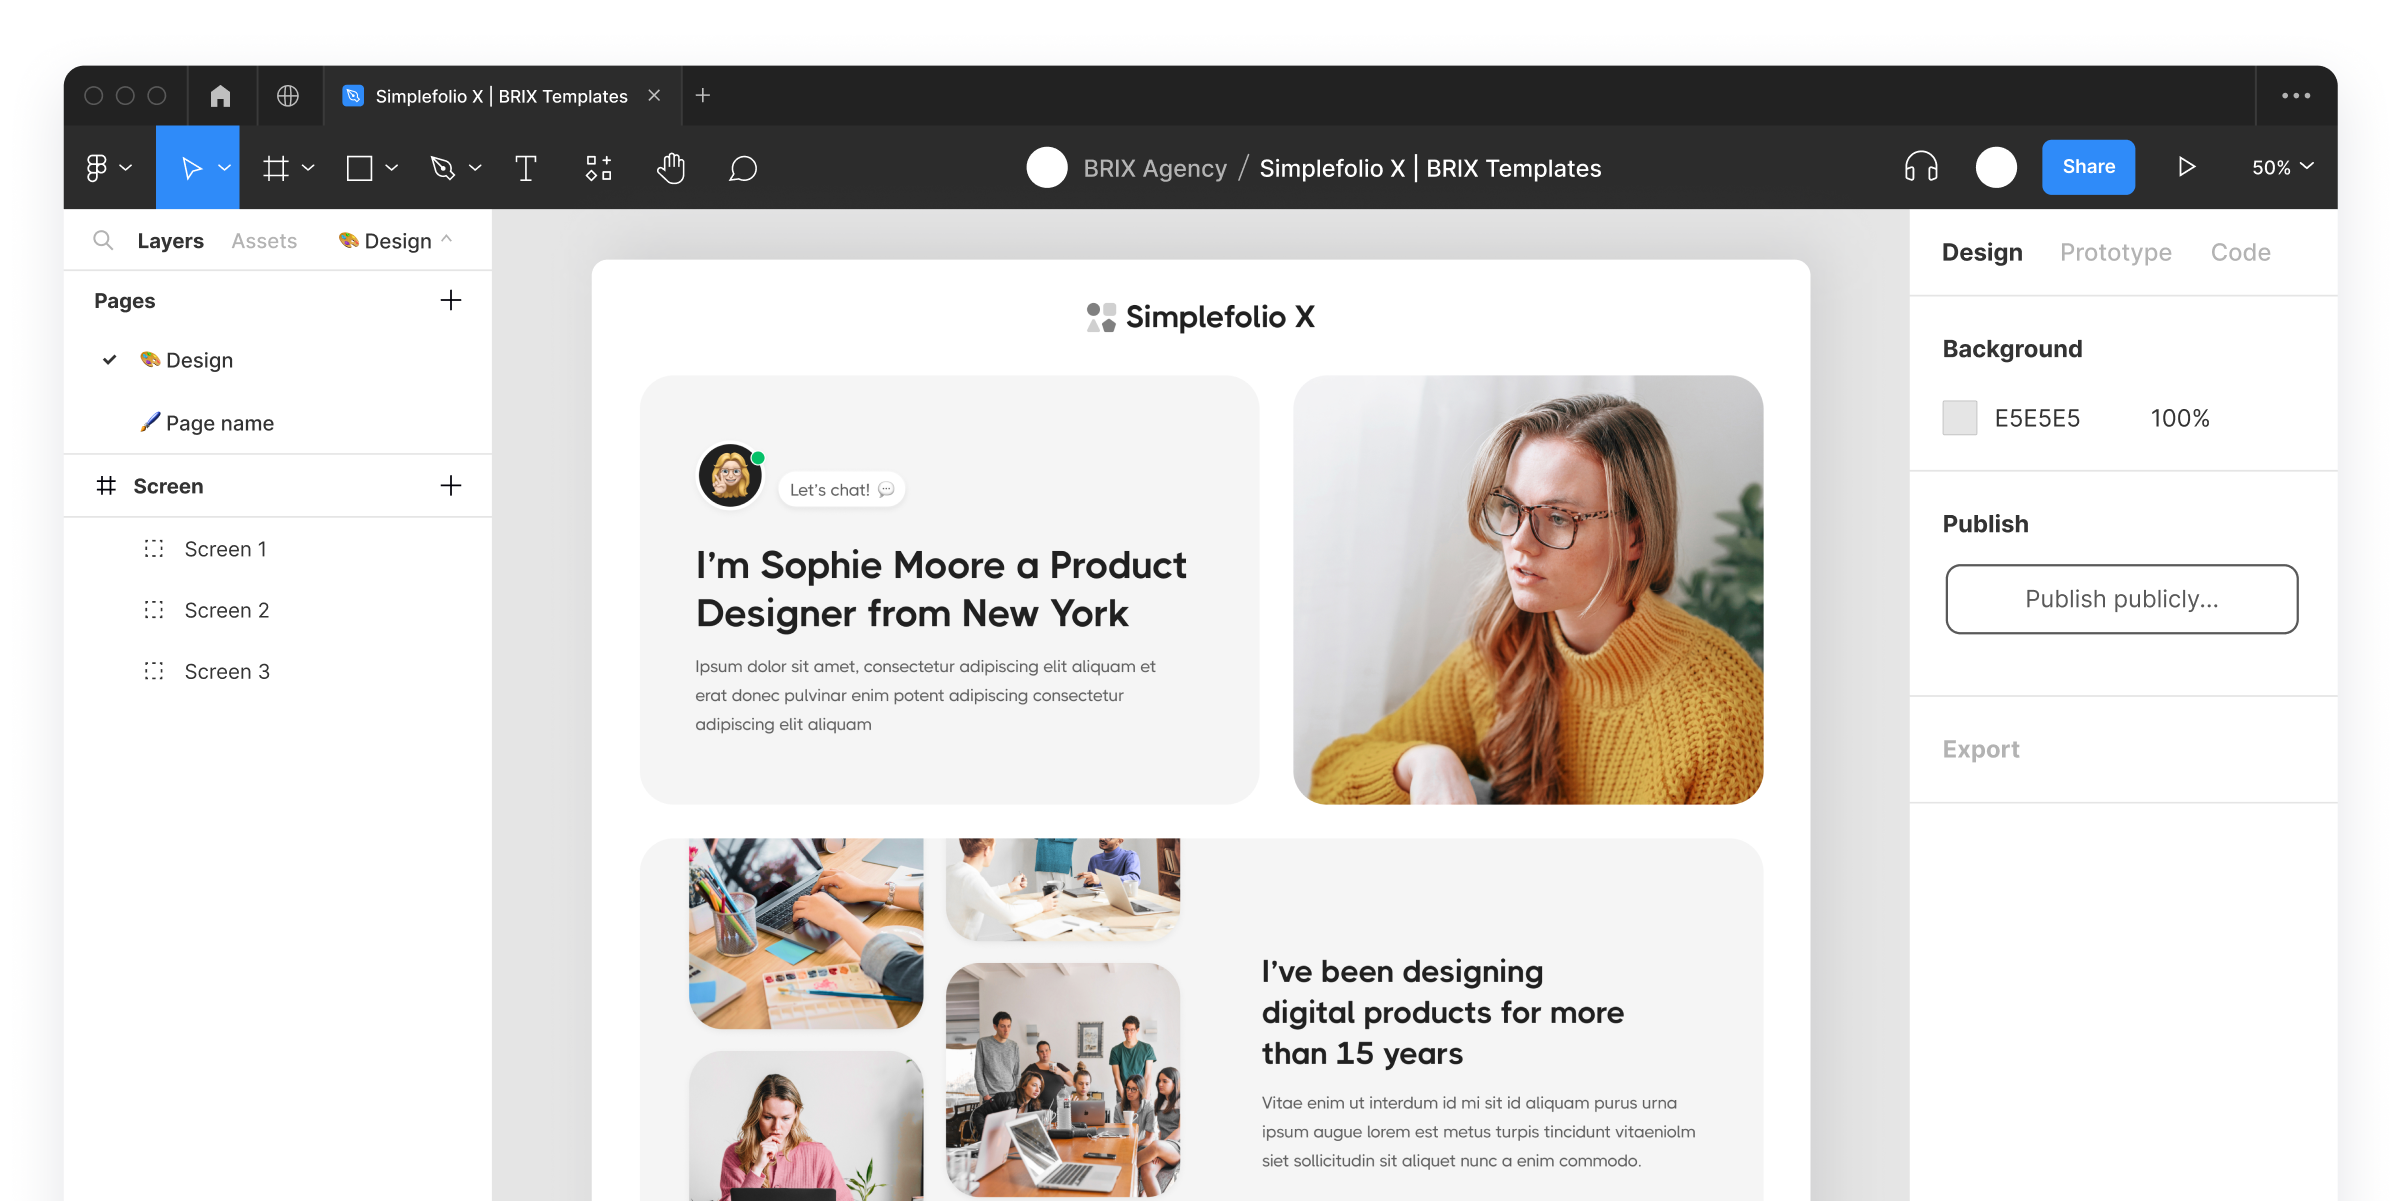
Task: Click the Share button
Action: point(2087,167)
